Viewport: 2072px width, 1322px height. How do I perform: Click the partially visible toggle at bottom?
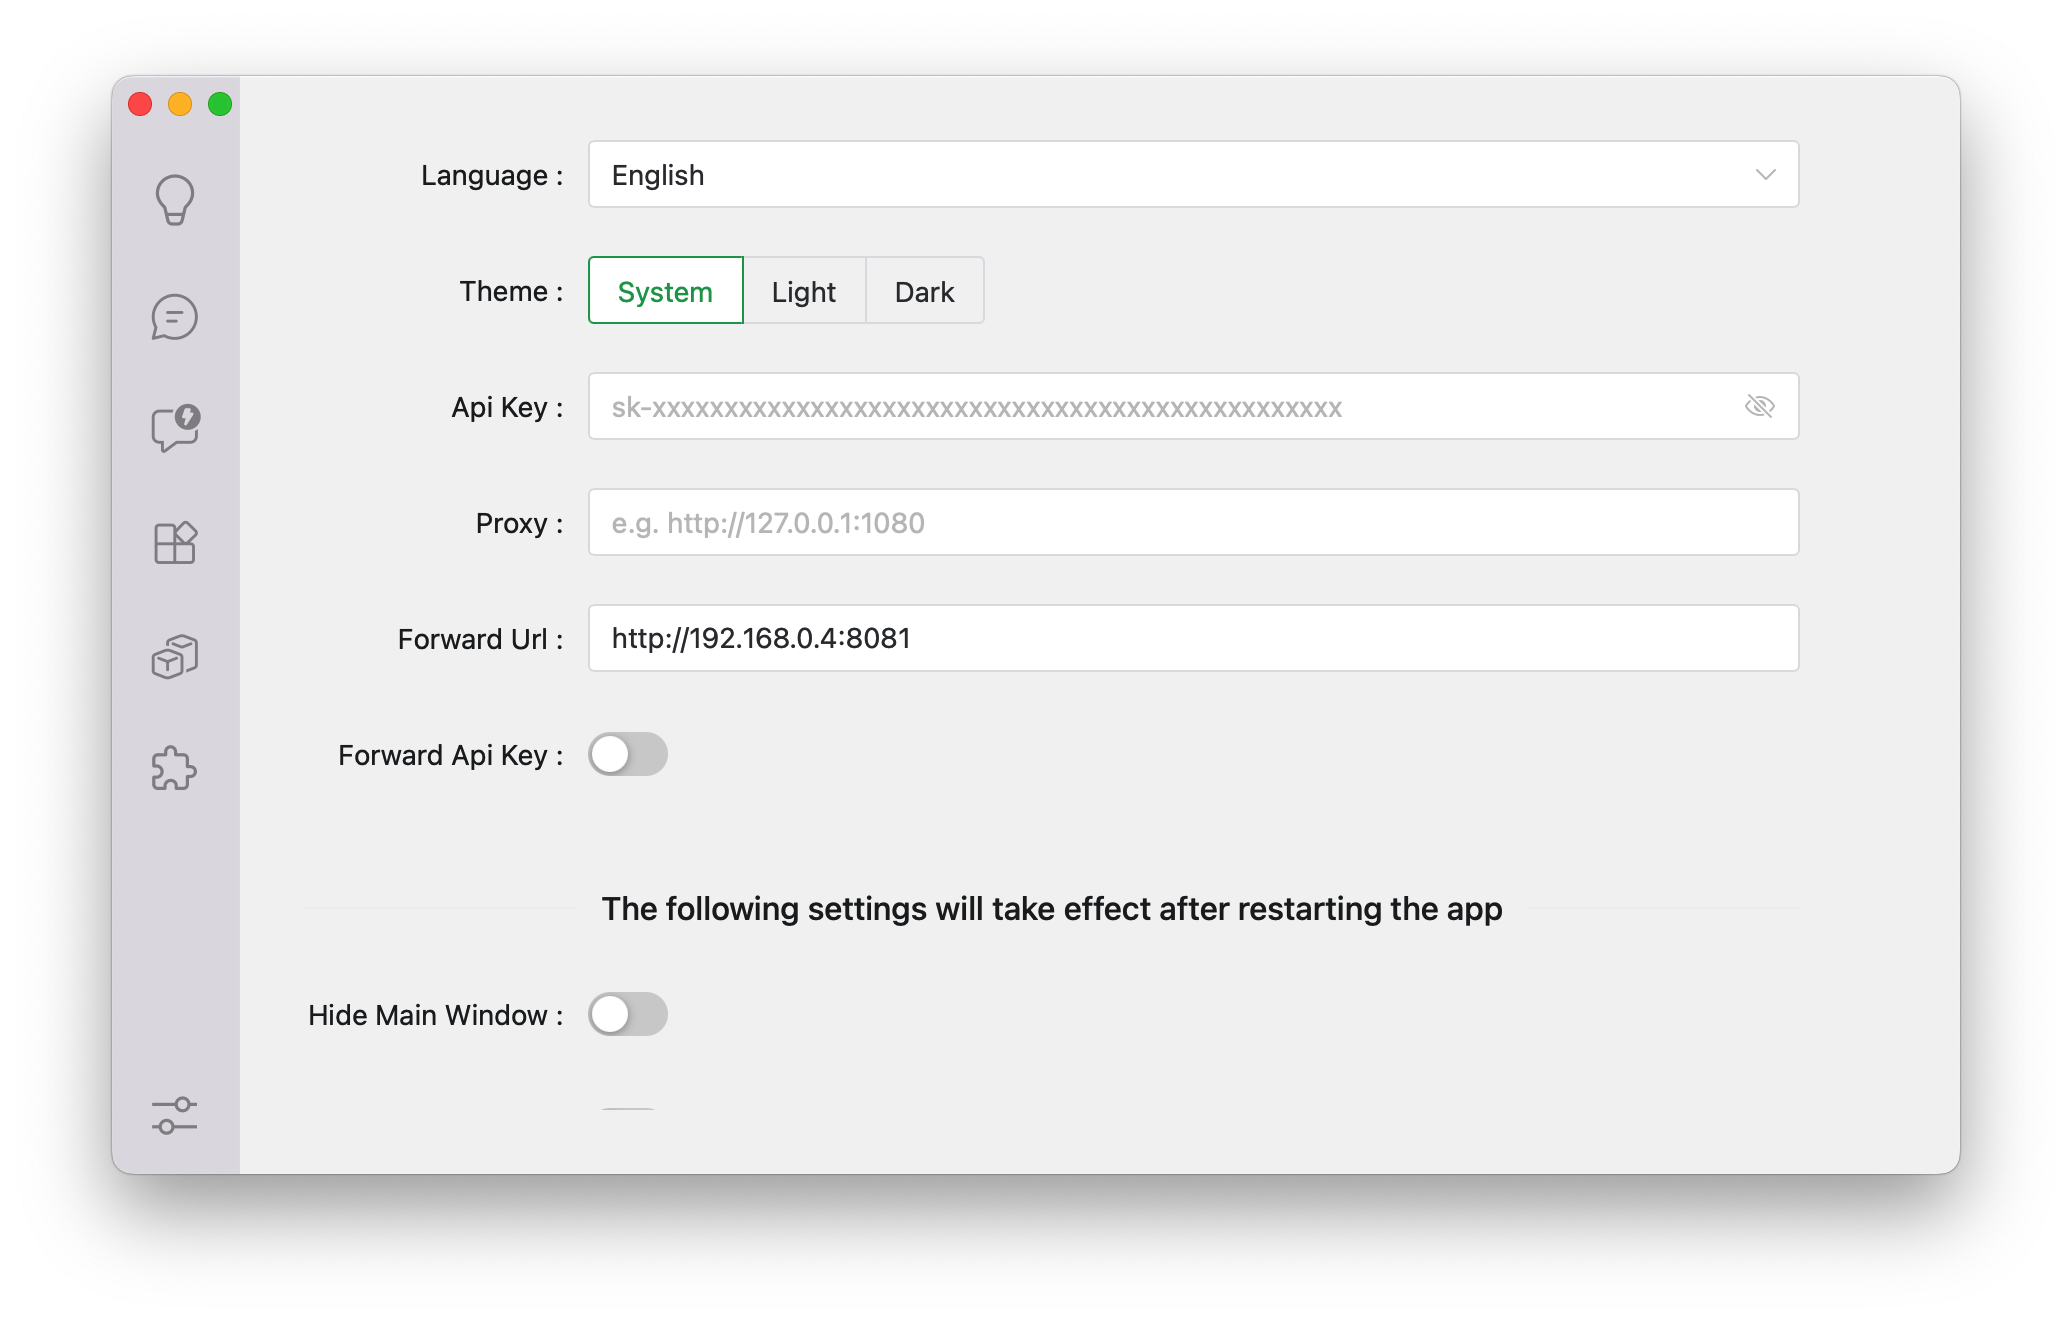(628, 1109)
